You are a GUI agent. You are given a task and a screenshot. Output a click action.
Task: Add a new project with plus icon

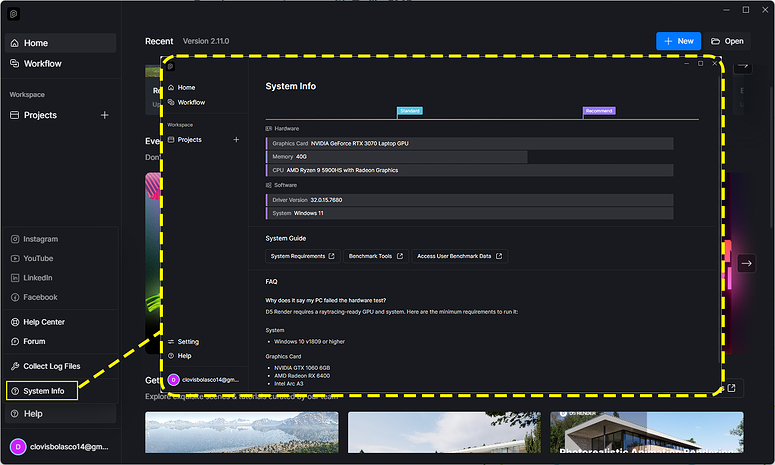[105, 115]
